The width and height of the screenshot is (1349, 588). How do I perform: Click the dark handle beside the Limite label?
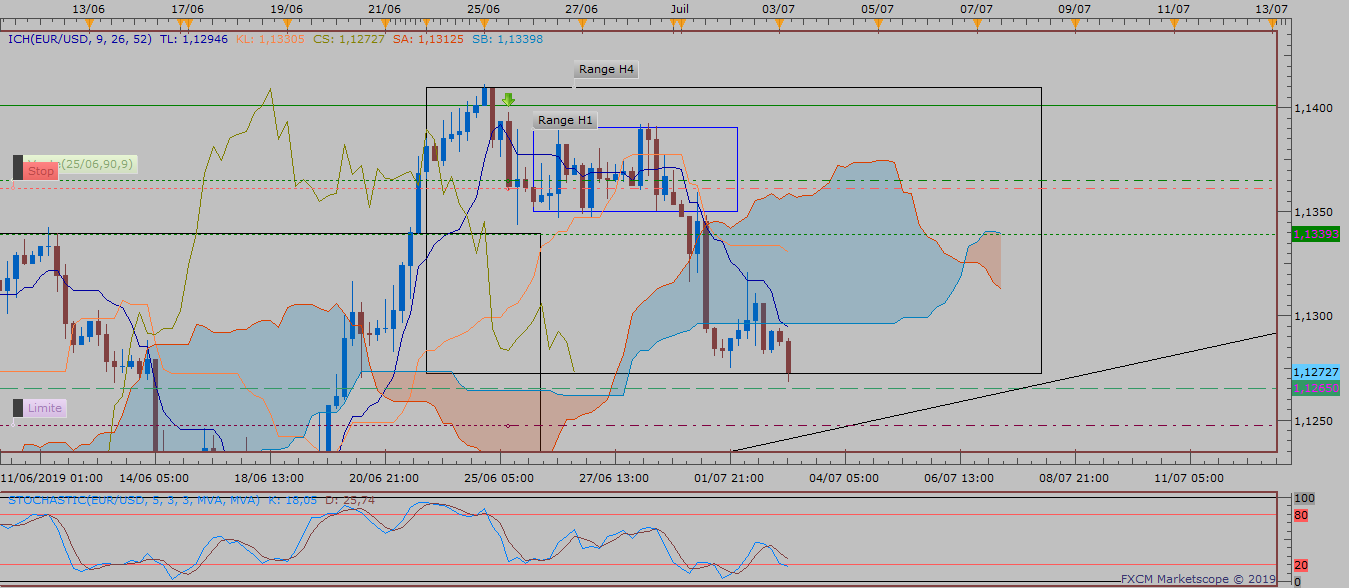click(17, 408)
